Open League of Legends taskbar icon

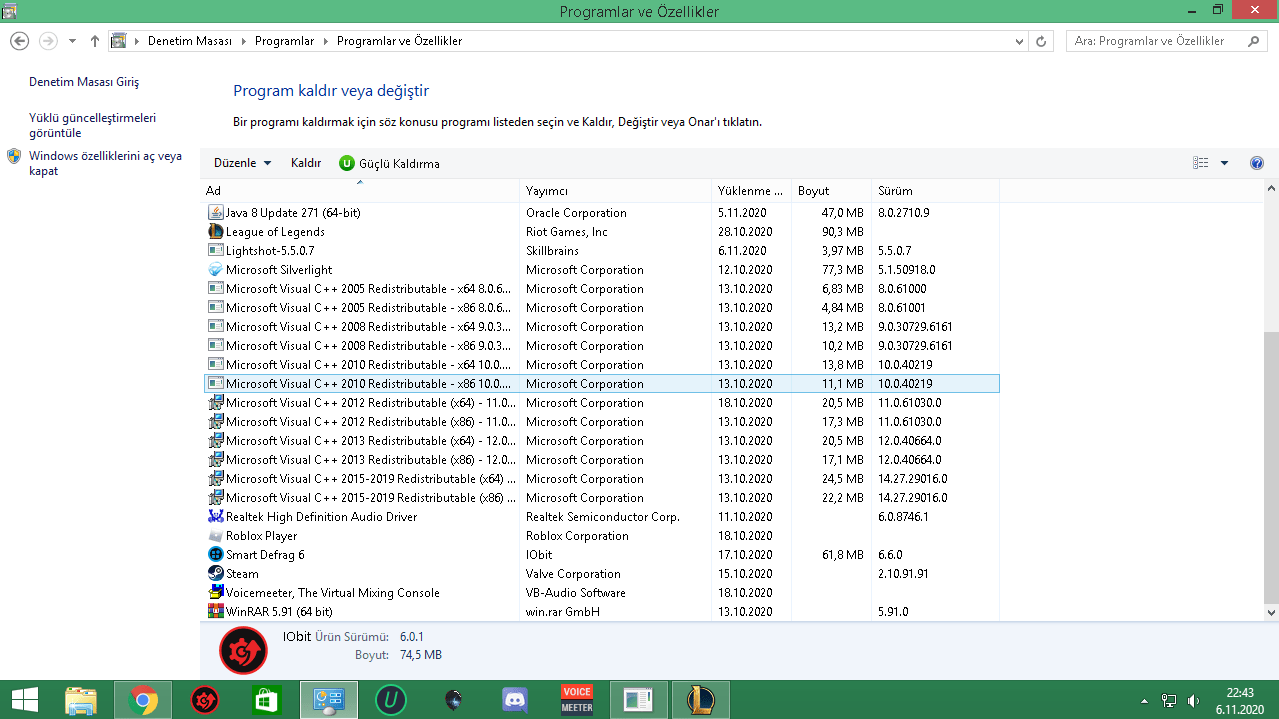click(x=701, y=700)
